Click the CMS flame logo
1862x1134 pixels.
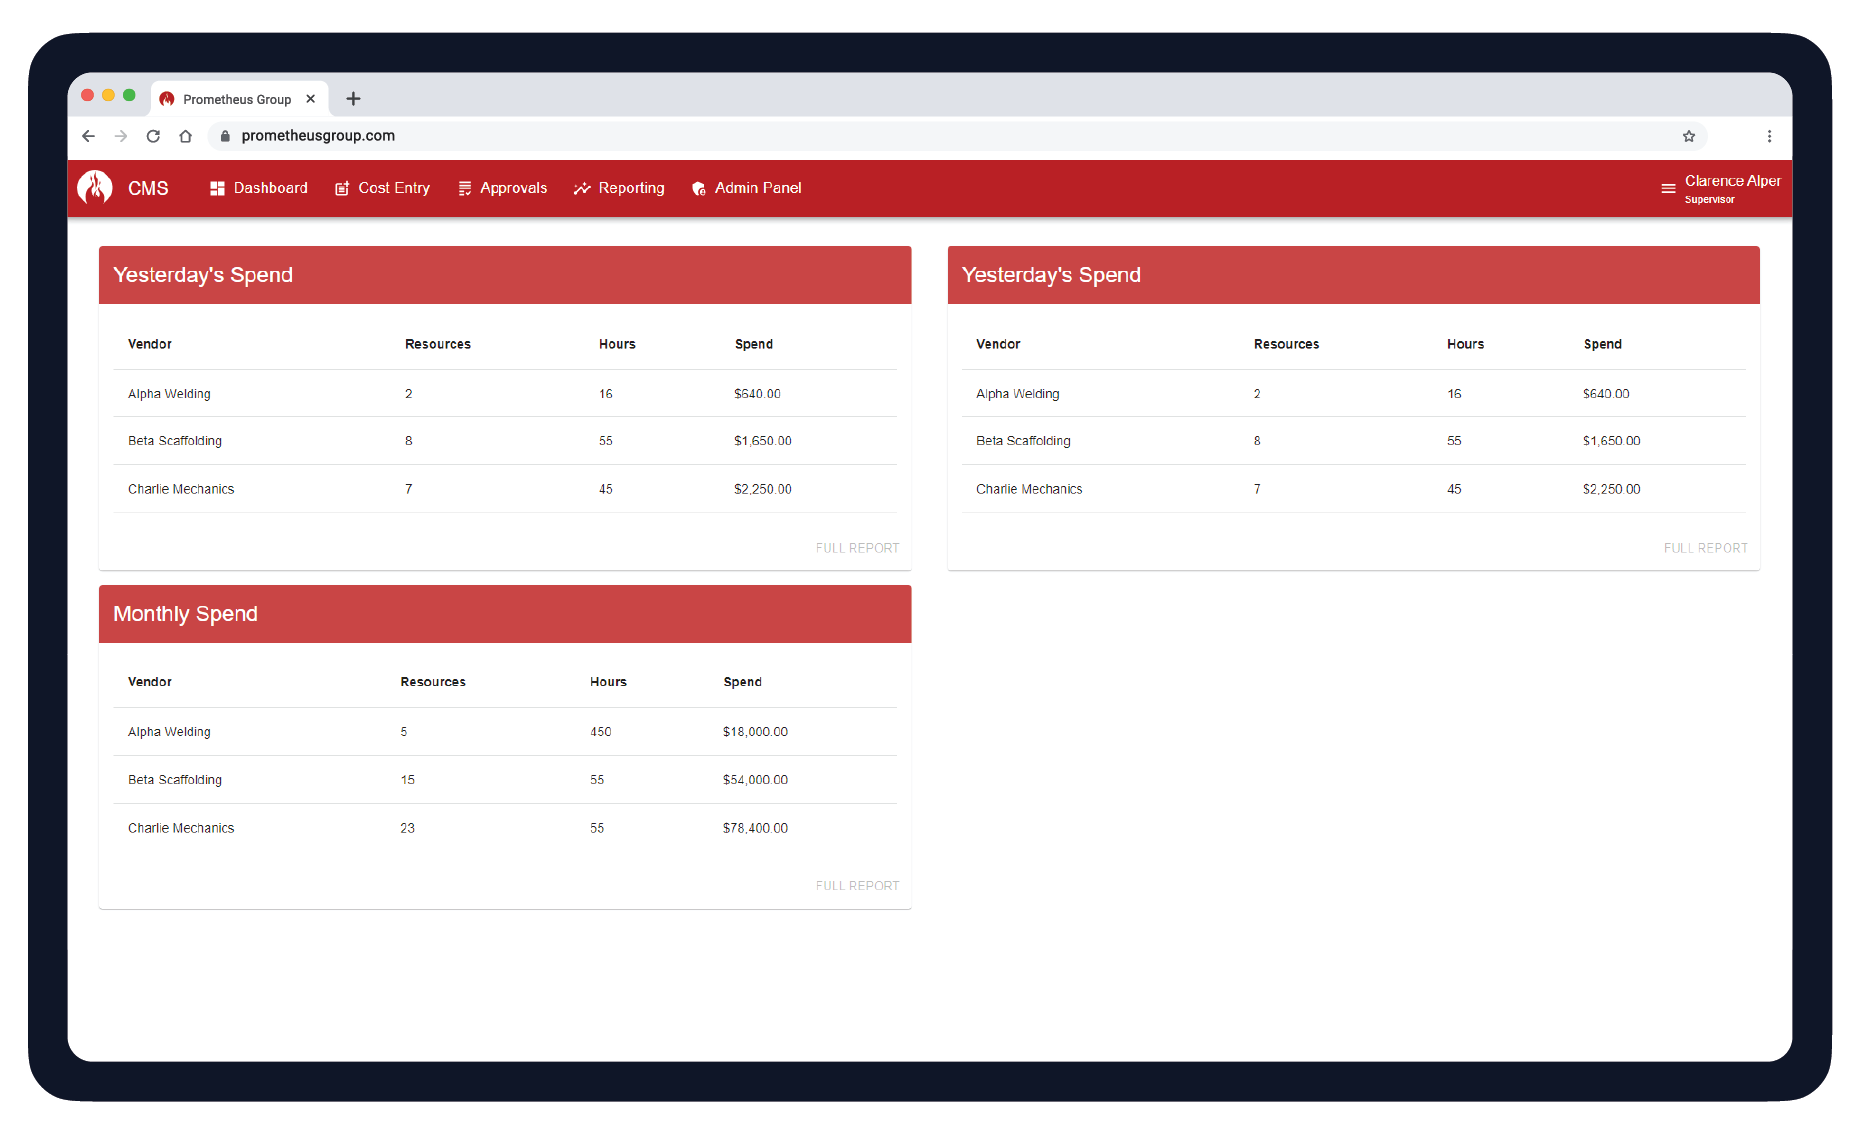point(96,188)
